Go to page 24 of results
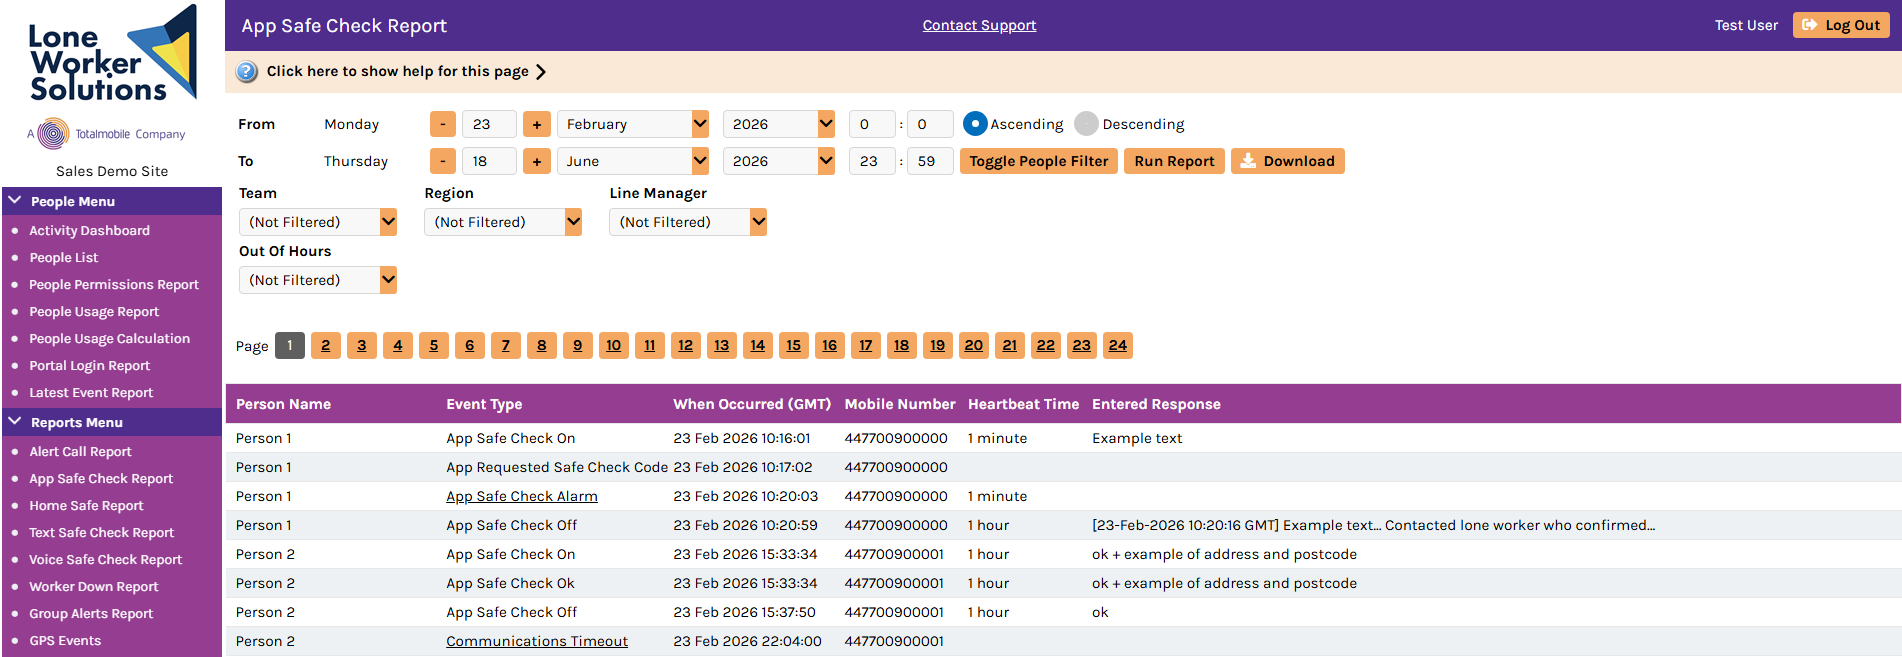The height and width of the screenshot is (657, 1902). pyautogui.click(x=1118, y=345)
